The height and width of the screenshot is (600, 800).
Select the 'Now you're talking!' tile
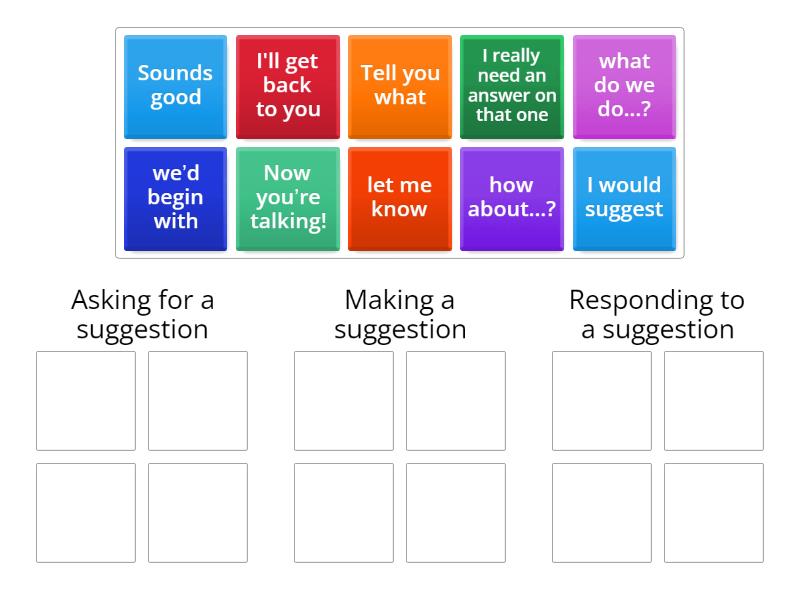pos(287,198)
